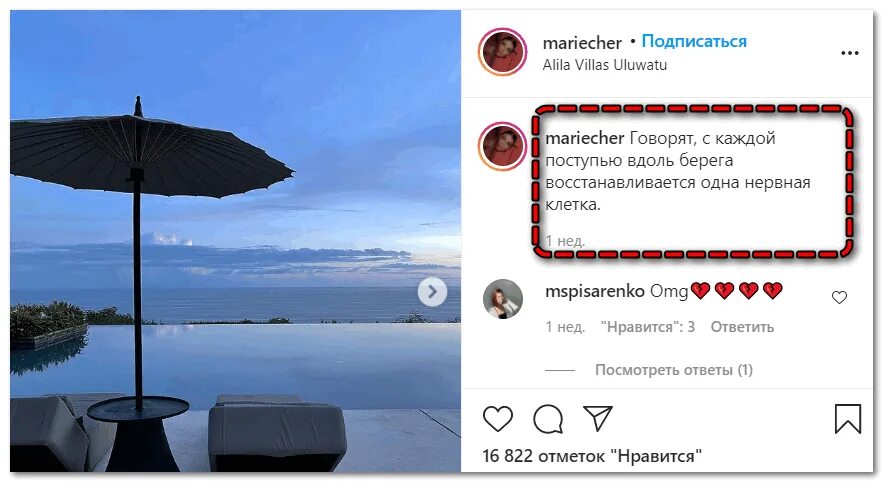Screen dimensions: 884x483
Task: Click the pool and umbrella photo
Action: coord(236,241)
